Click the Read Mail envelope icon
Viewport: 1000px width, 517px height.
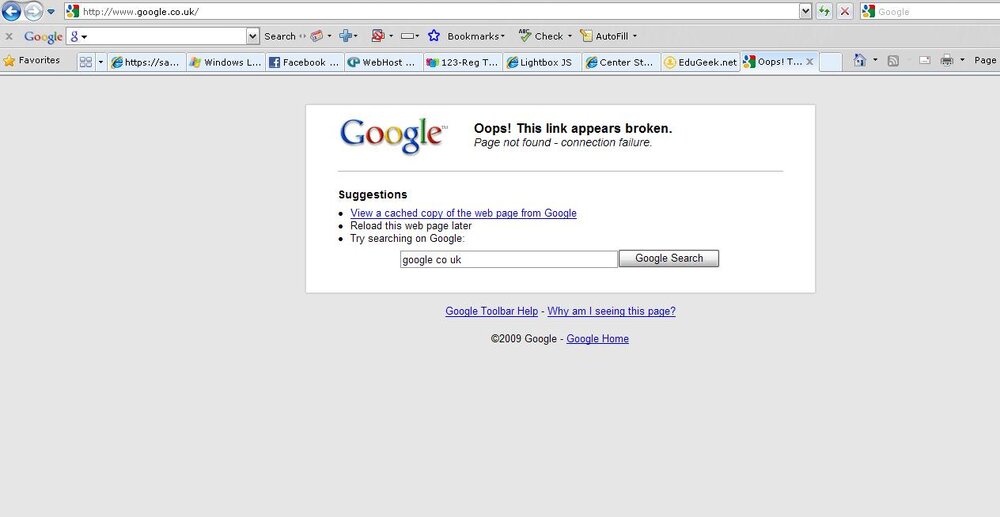pos(925,61)
